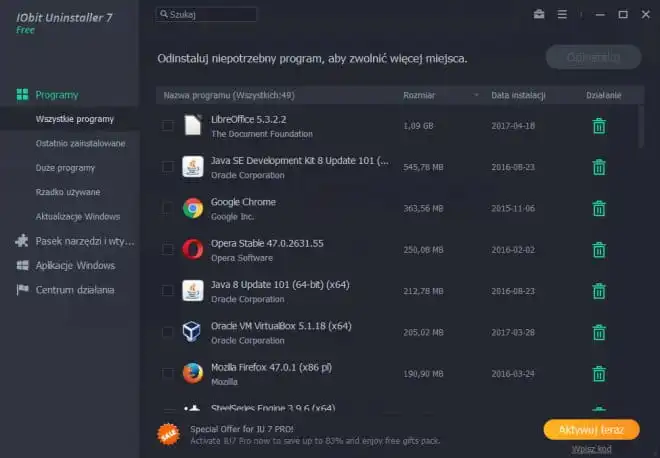
Task: Open the Programy section
Action: click(x=57, y=95)
